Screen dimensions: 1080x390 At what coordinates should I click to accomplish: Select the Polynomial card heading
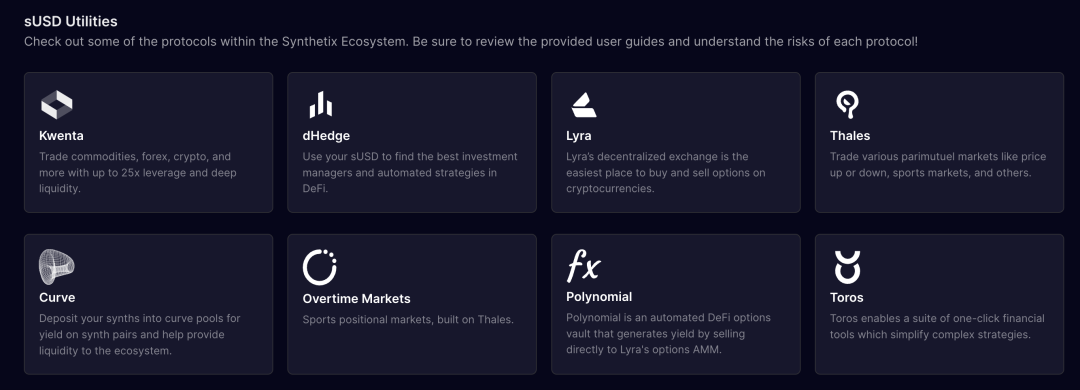coord(599,297)
